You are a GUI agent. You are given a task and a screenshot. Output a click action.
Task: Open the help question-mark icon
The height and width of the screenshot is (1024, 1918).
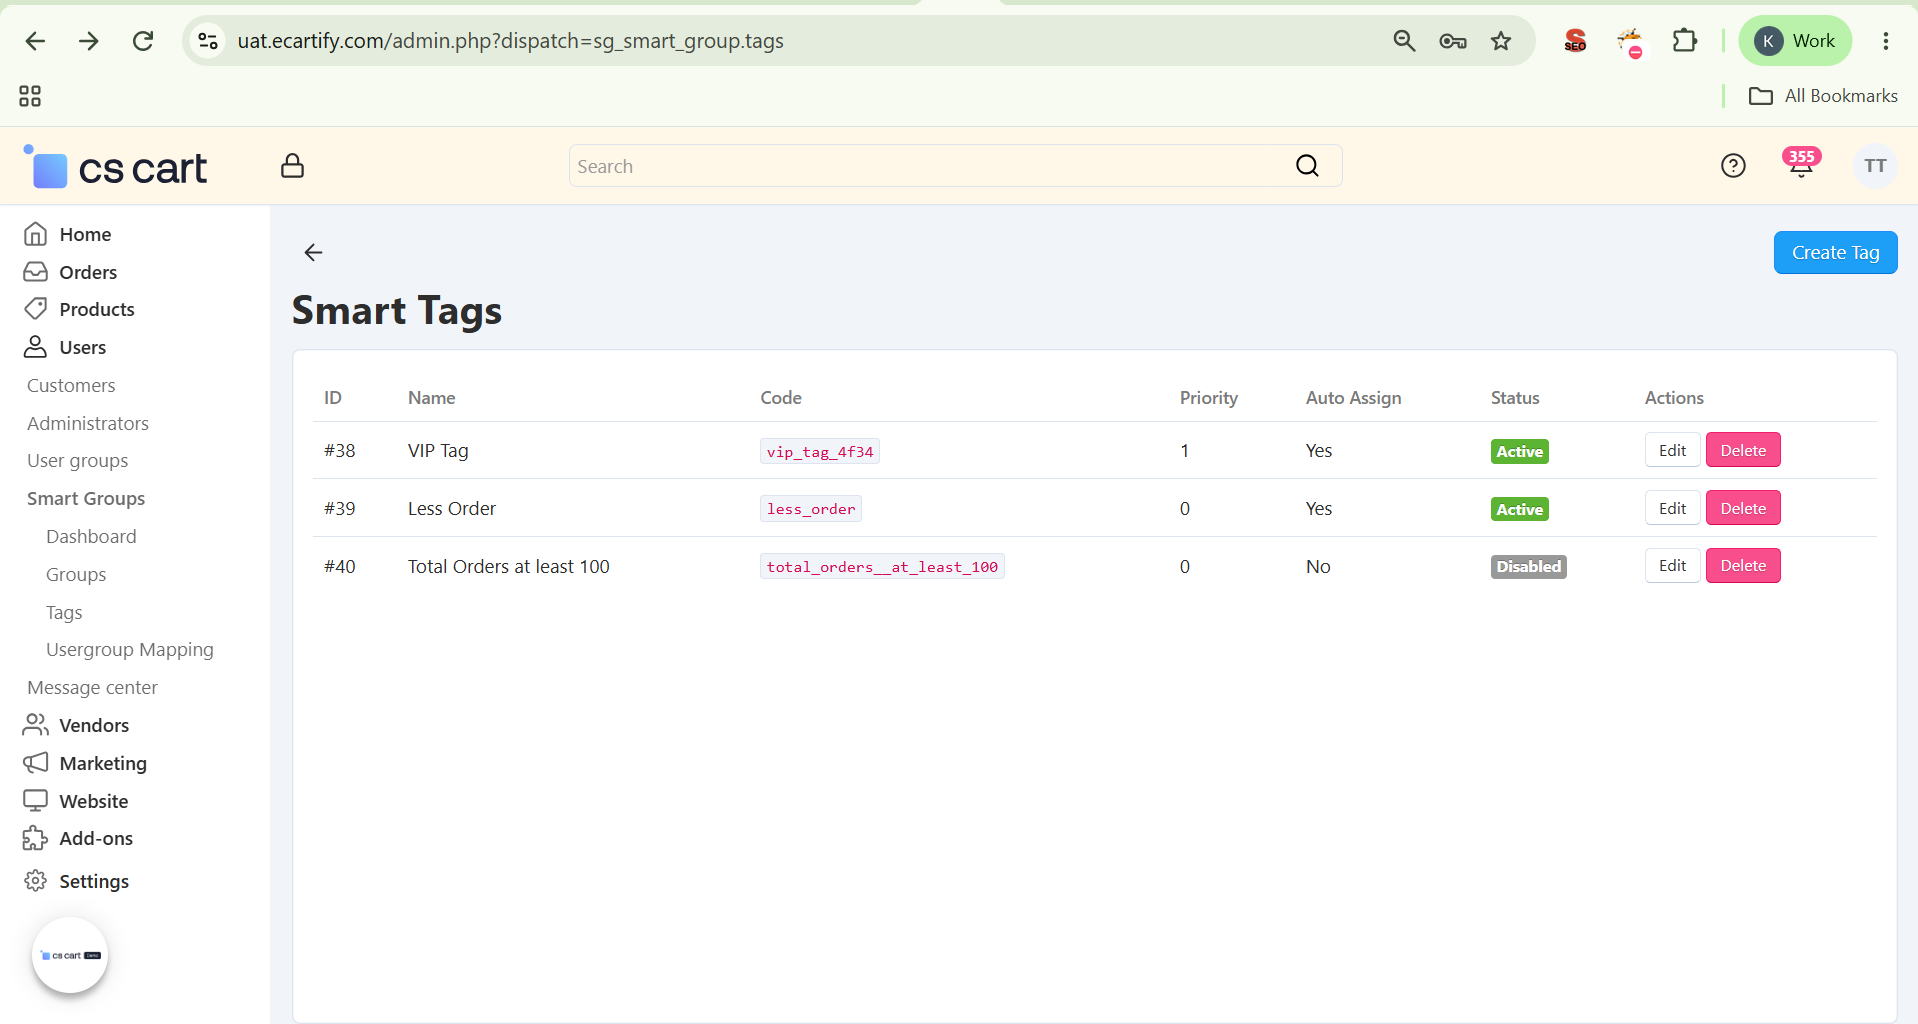(1733, 166)
